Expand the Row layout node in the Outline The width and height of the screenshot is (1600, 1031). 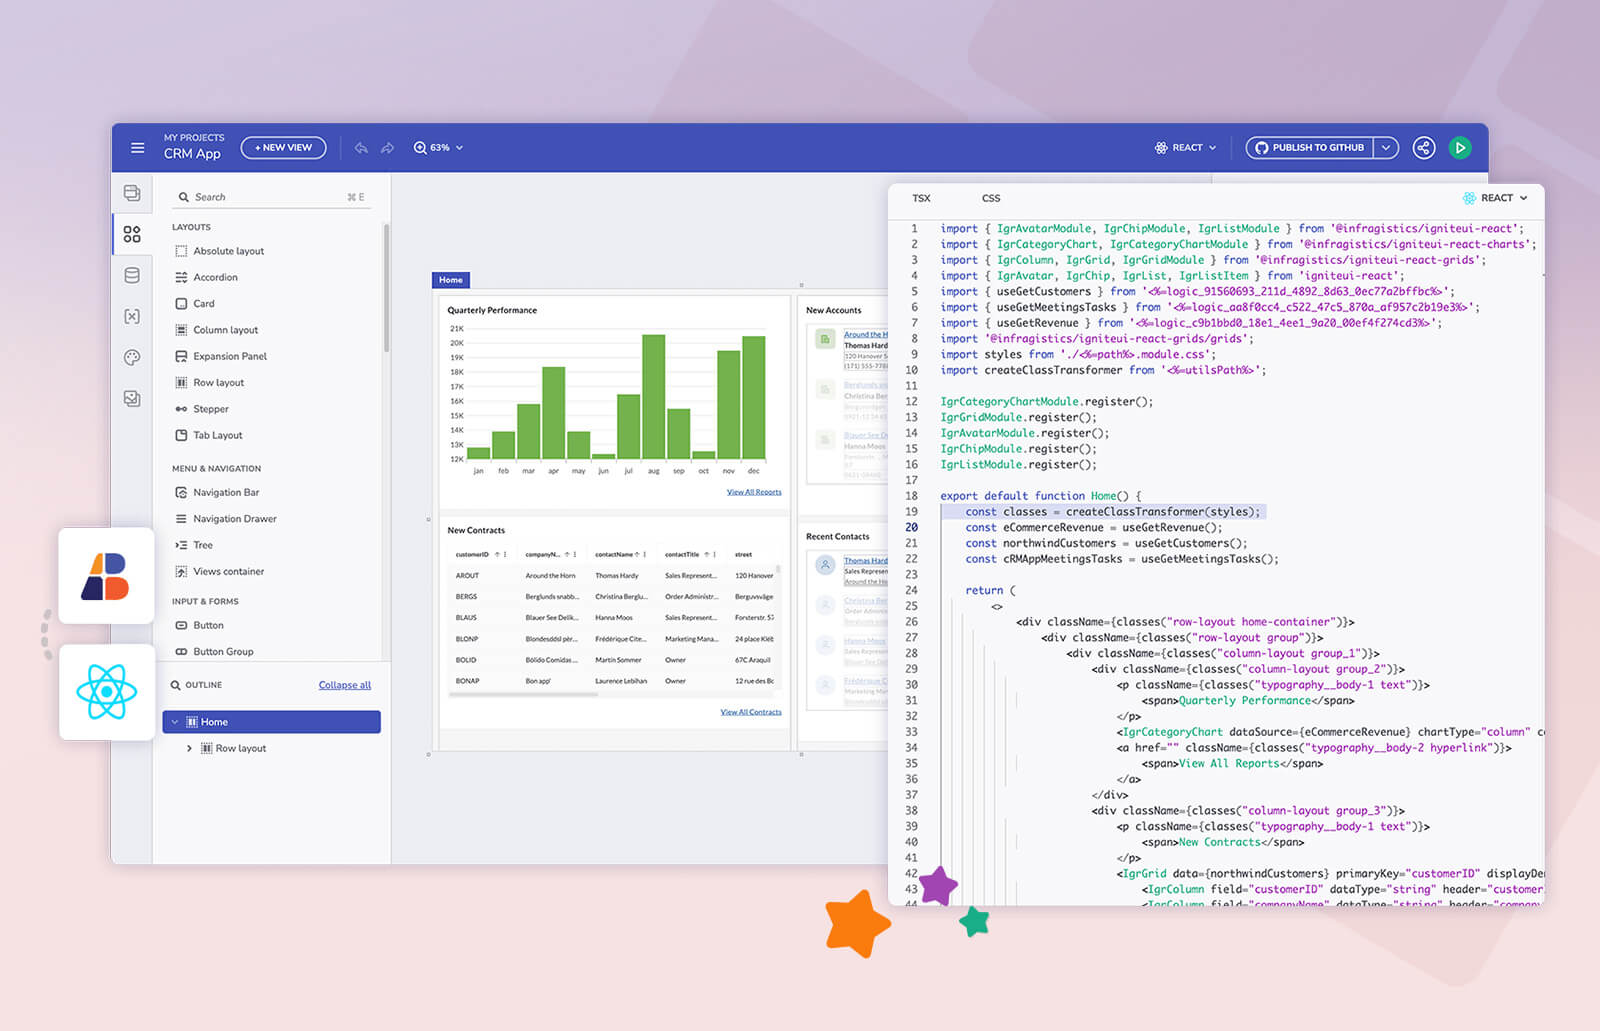click(189, 747)
